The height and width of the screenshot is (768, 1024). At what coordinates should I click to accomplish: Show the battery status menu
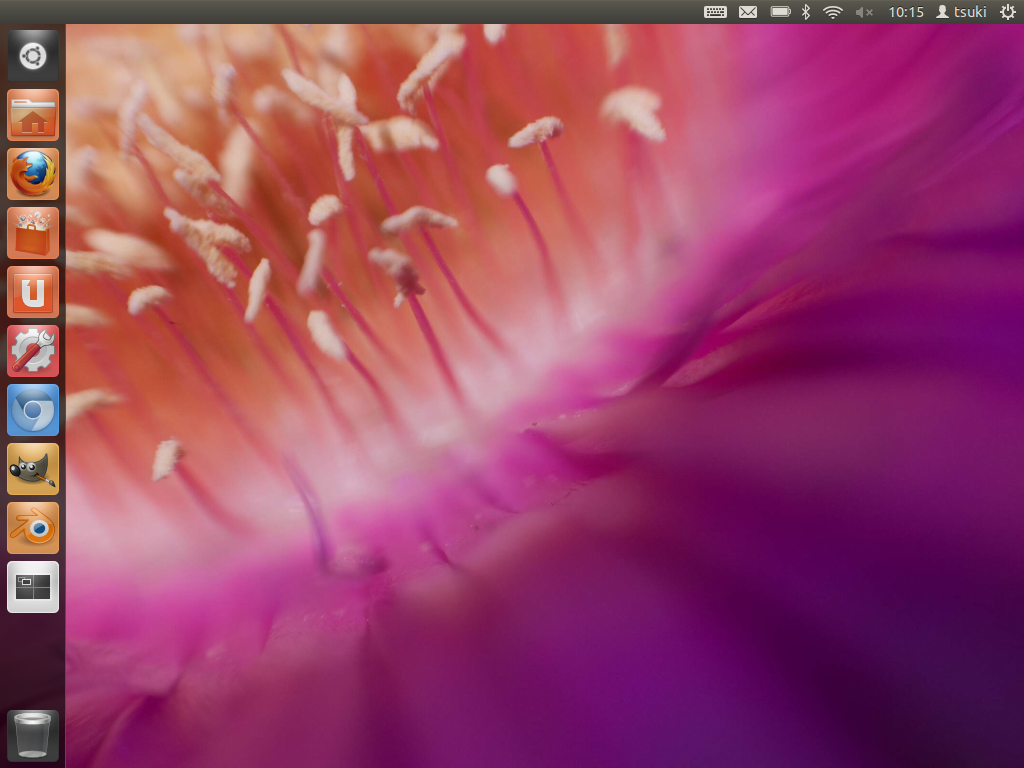pos(780,12)
